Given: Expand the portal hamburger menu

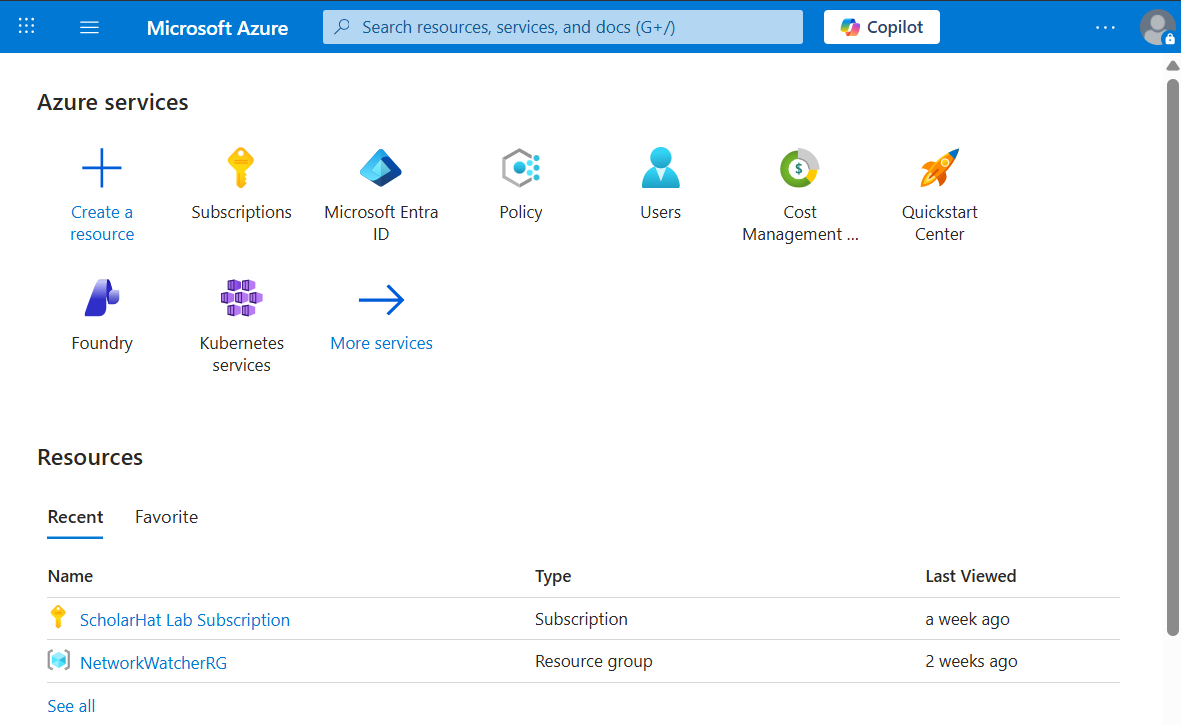Looking at the screenshot, I should pos(89,27).
